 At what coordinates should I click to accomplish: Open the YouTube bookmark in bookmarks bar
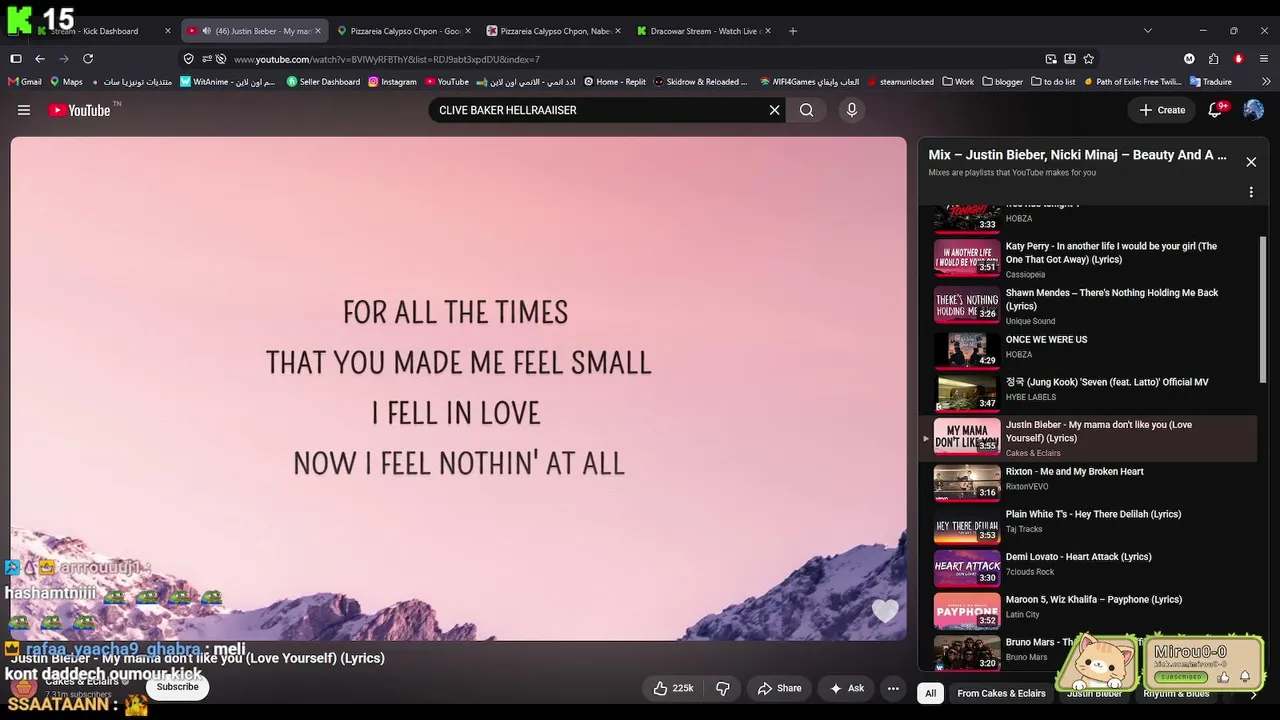[446, 82]
